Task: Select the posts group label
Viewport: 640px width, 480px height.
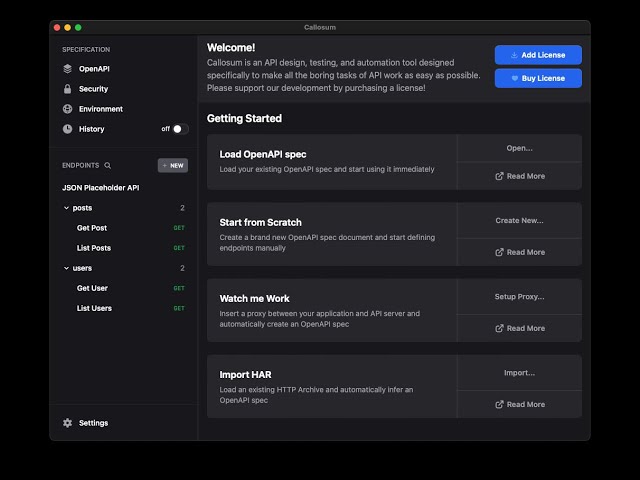Action: (x=82, y=208)
